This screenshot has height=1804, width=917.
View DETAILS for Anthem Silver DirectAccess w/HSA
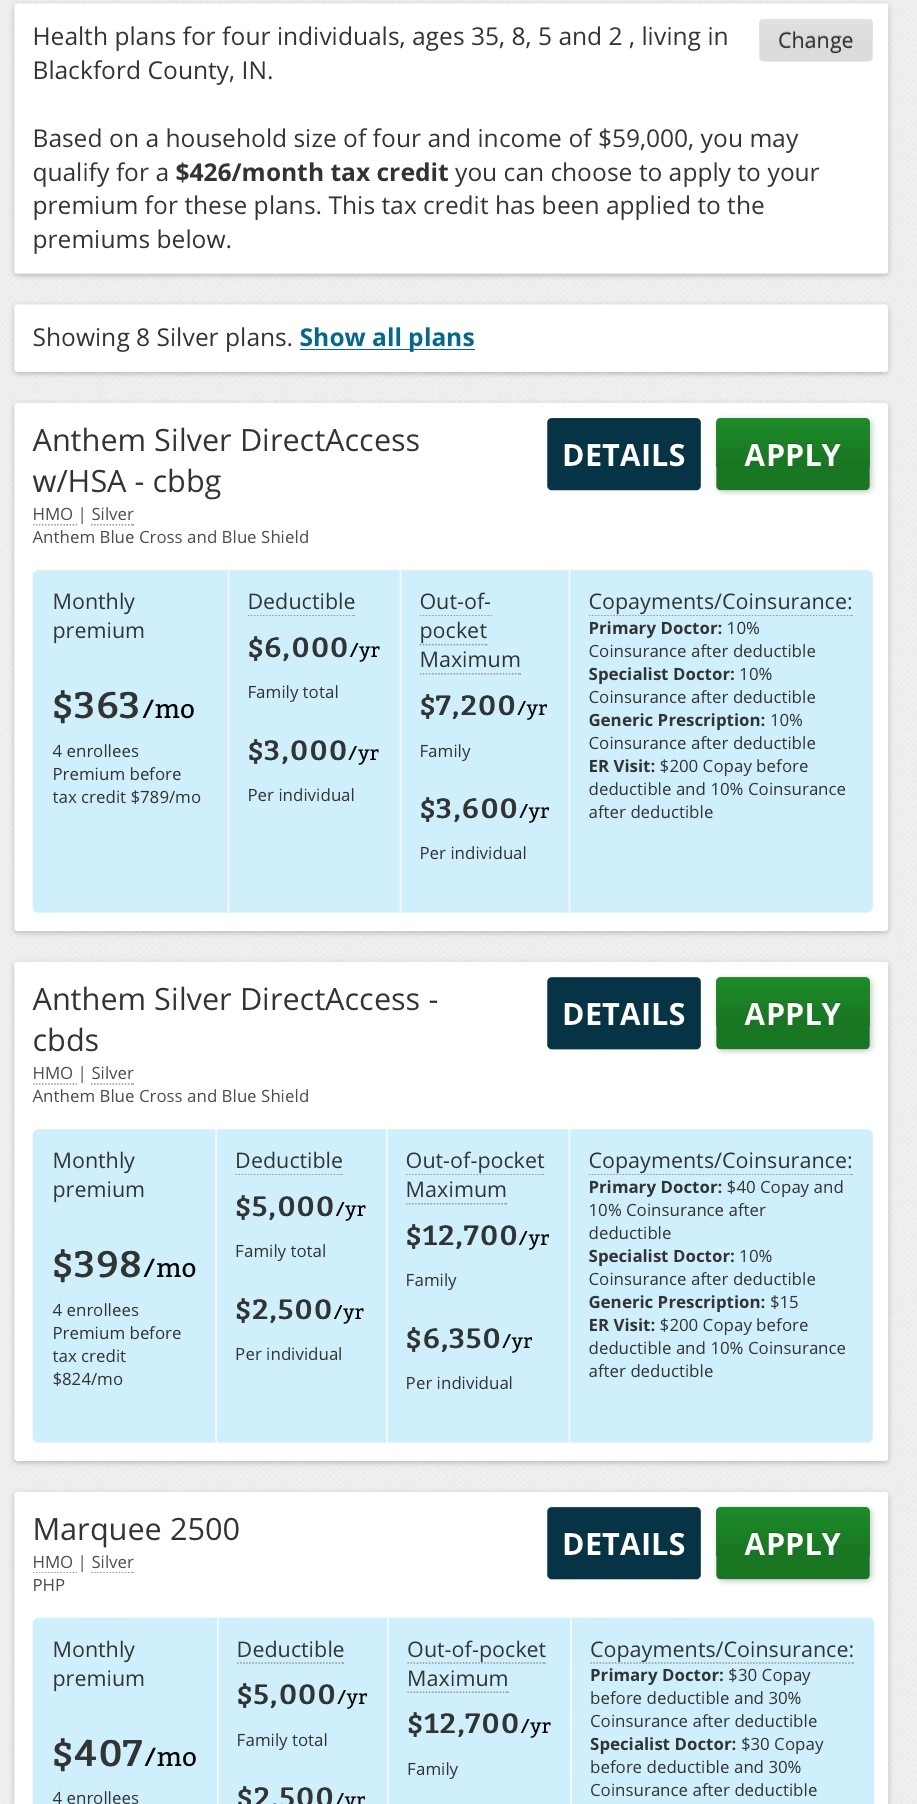point(623,455)
